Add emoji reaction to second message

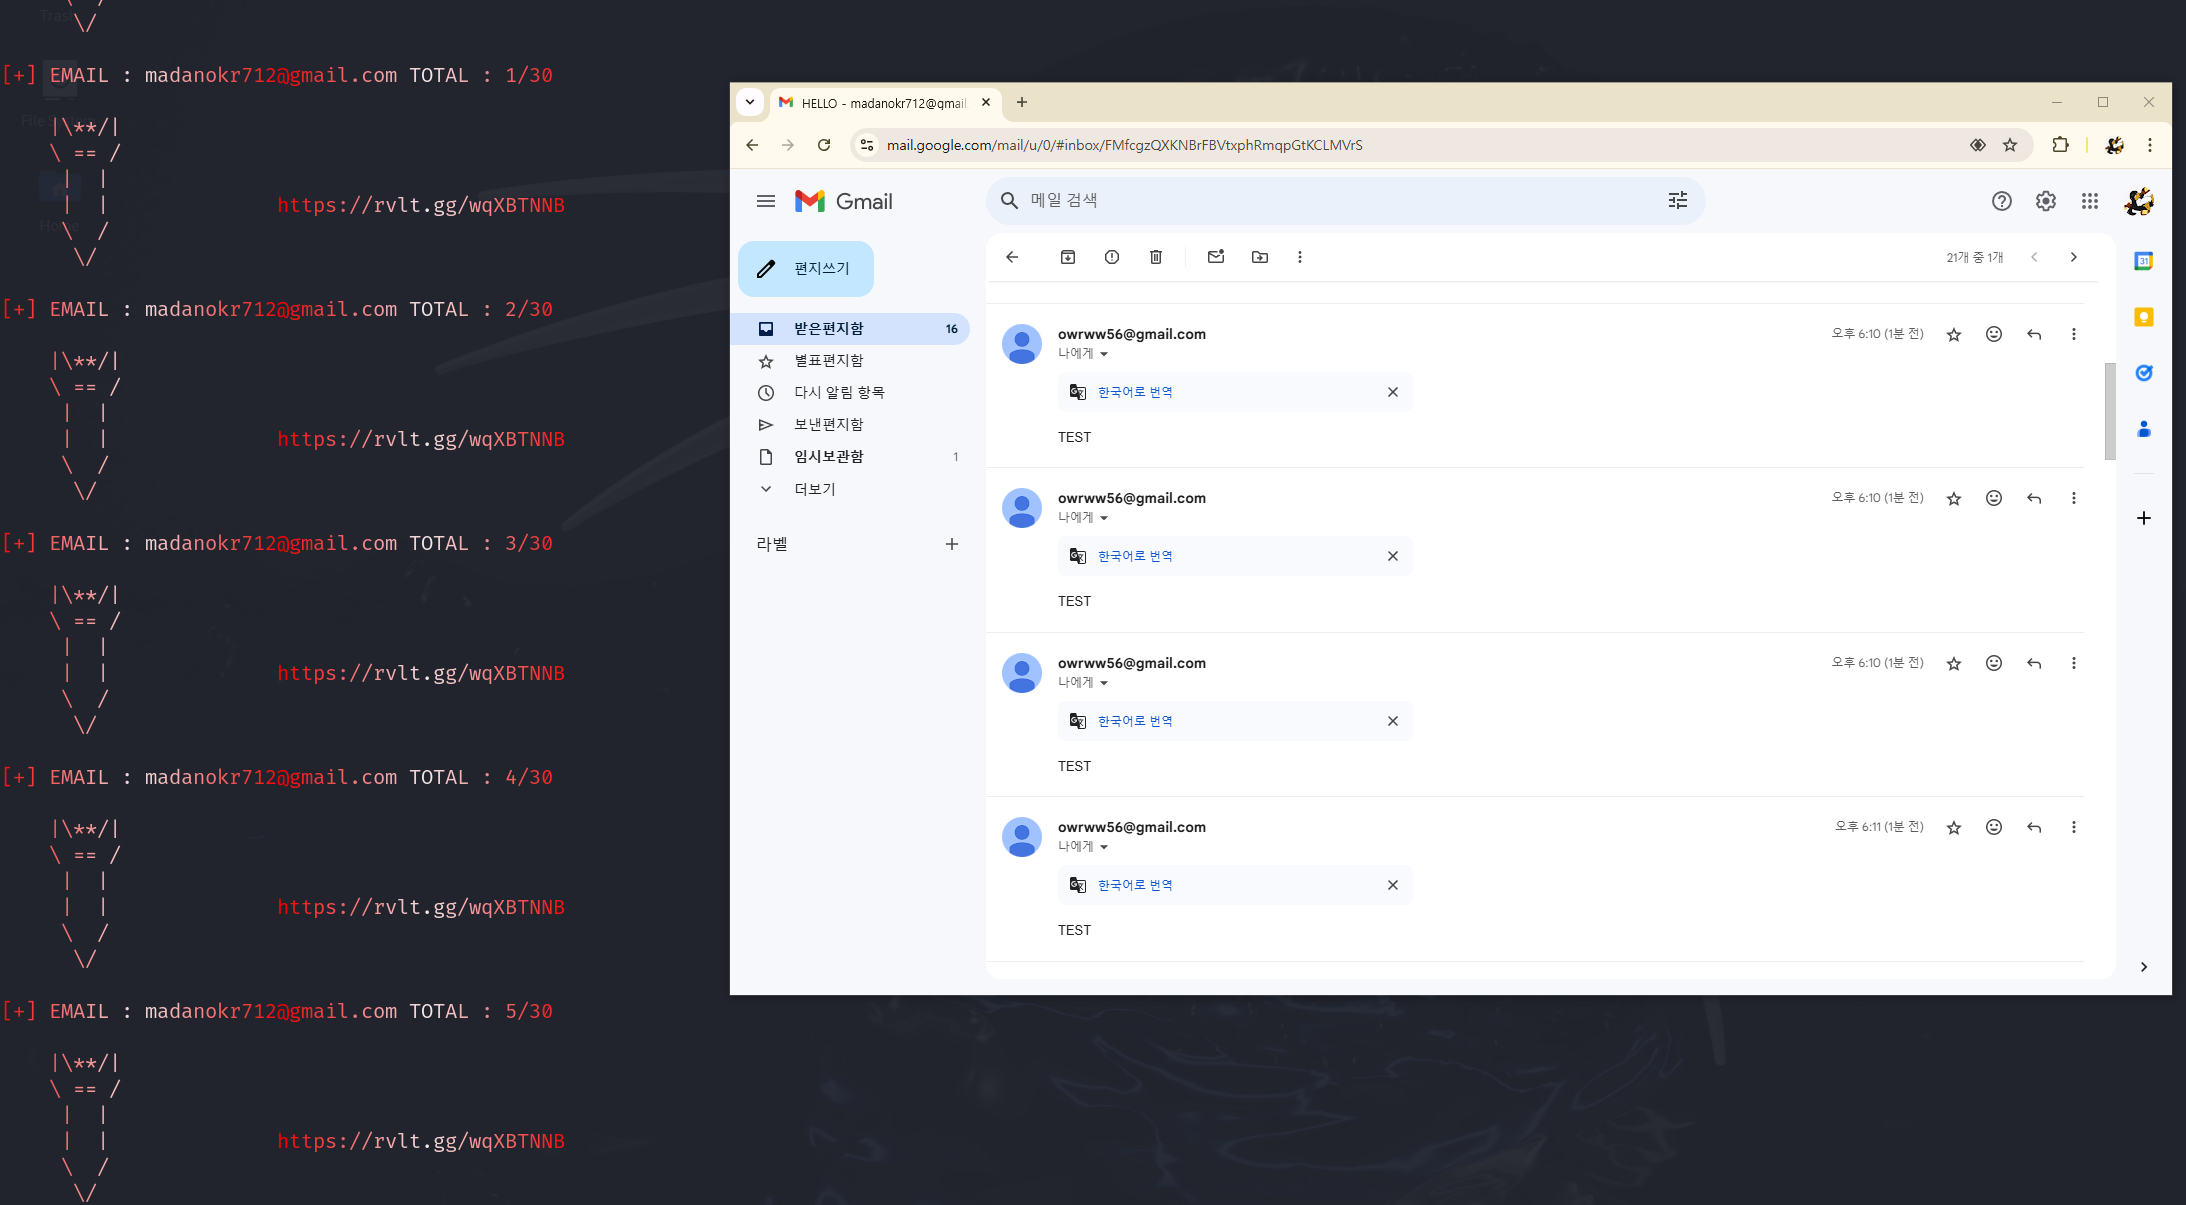coord(1993,498)
